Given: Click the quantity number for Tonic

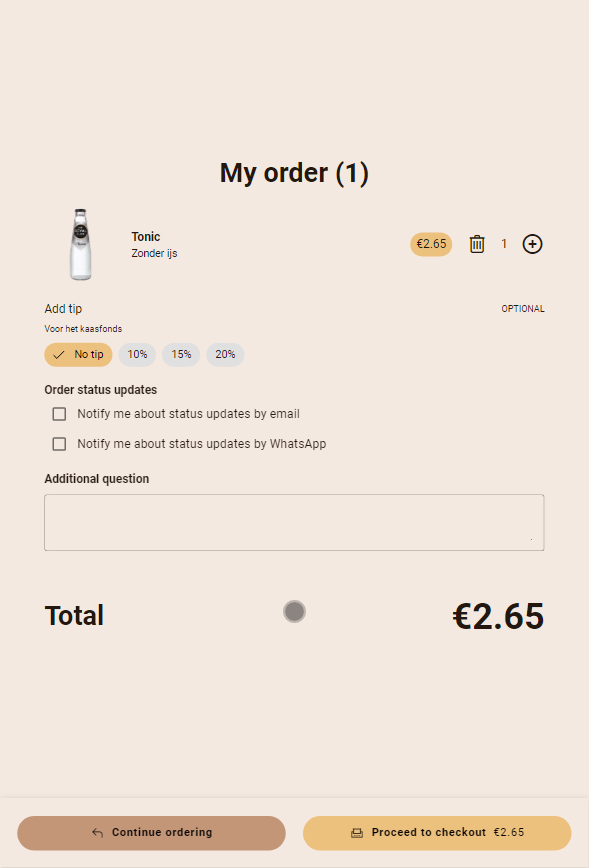Looking at the screenshot, I should tap(504, 244).
